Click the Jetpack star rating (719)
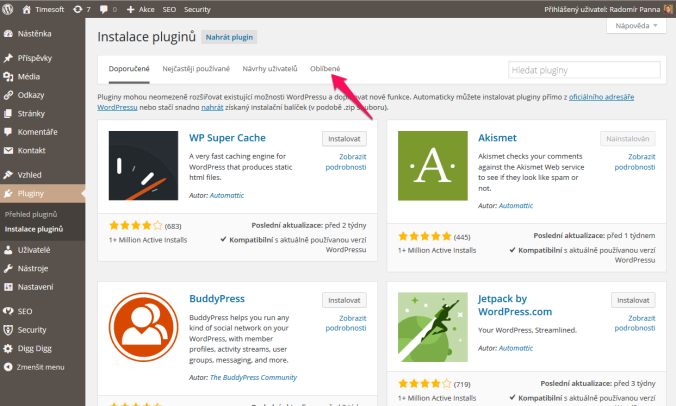The width and height of the screenshot is (676, 406). pos(425,384)
